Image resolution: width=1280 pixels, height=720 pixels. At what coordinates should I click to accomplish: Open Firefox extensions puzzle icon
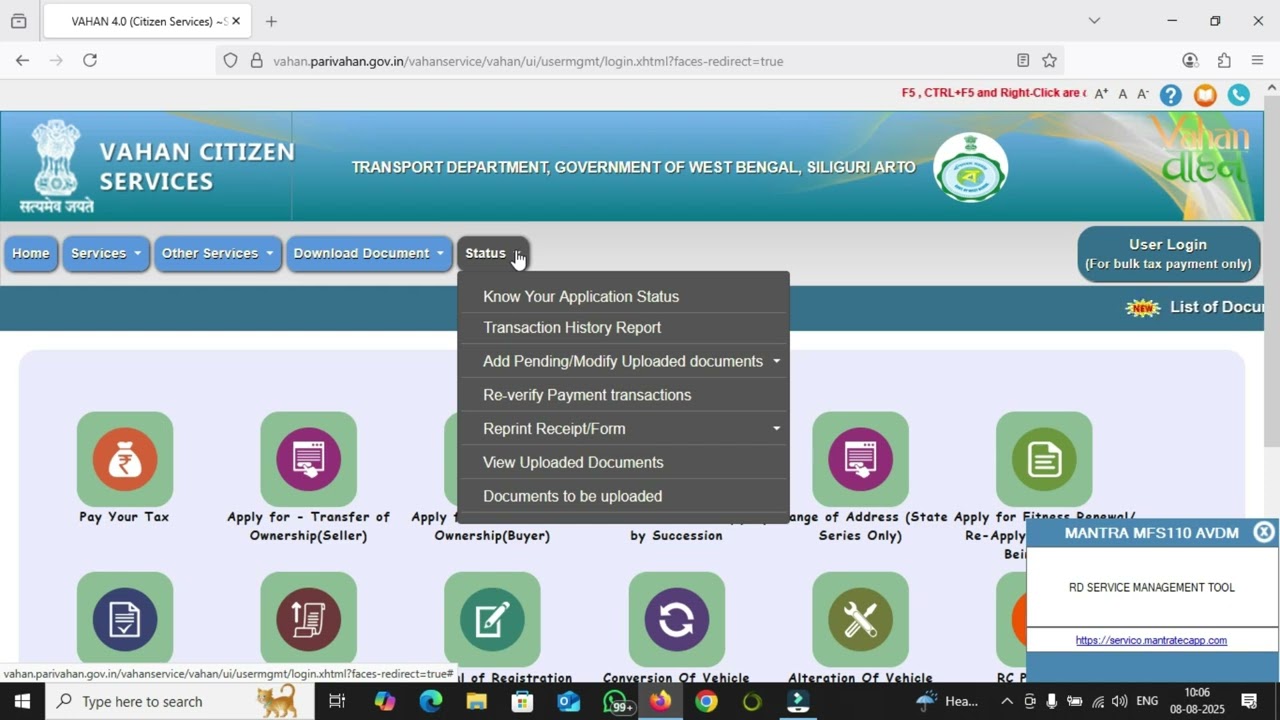1224,61
